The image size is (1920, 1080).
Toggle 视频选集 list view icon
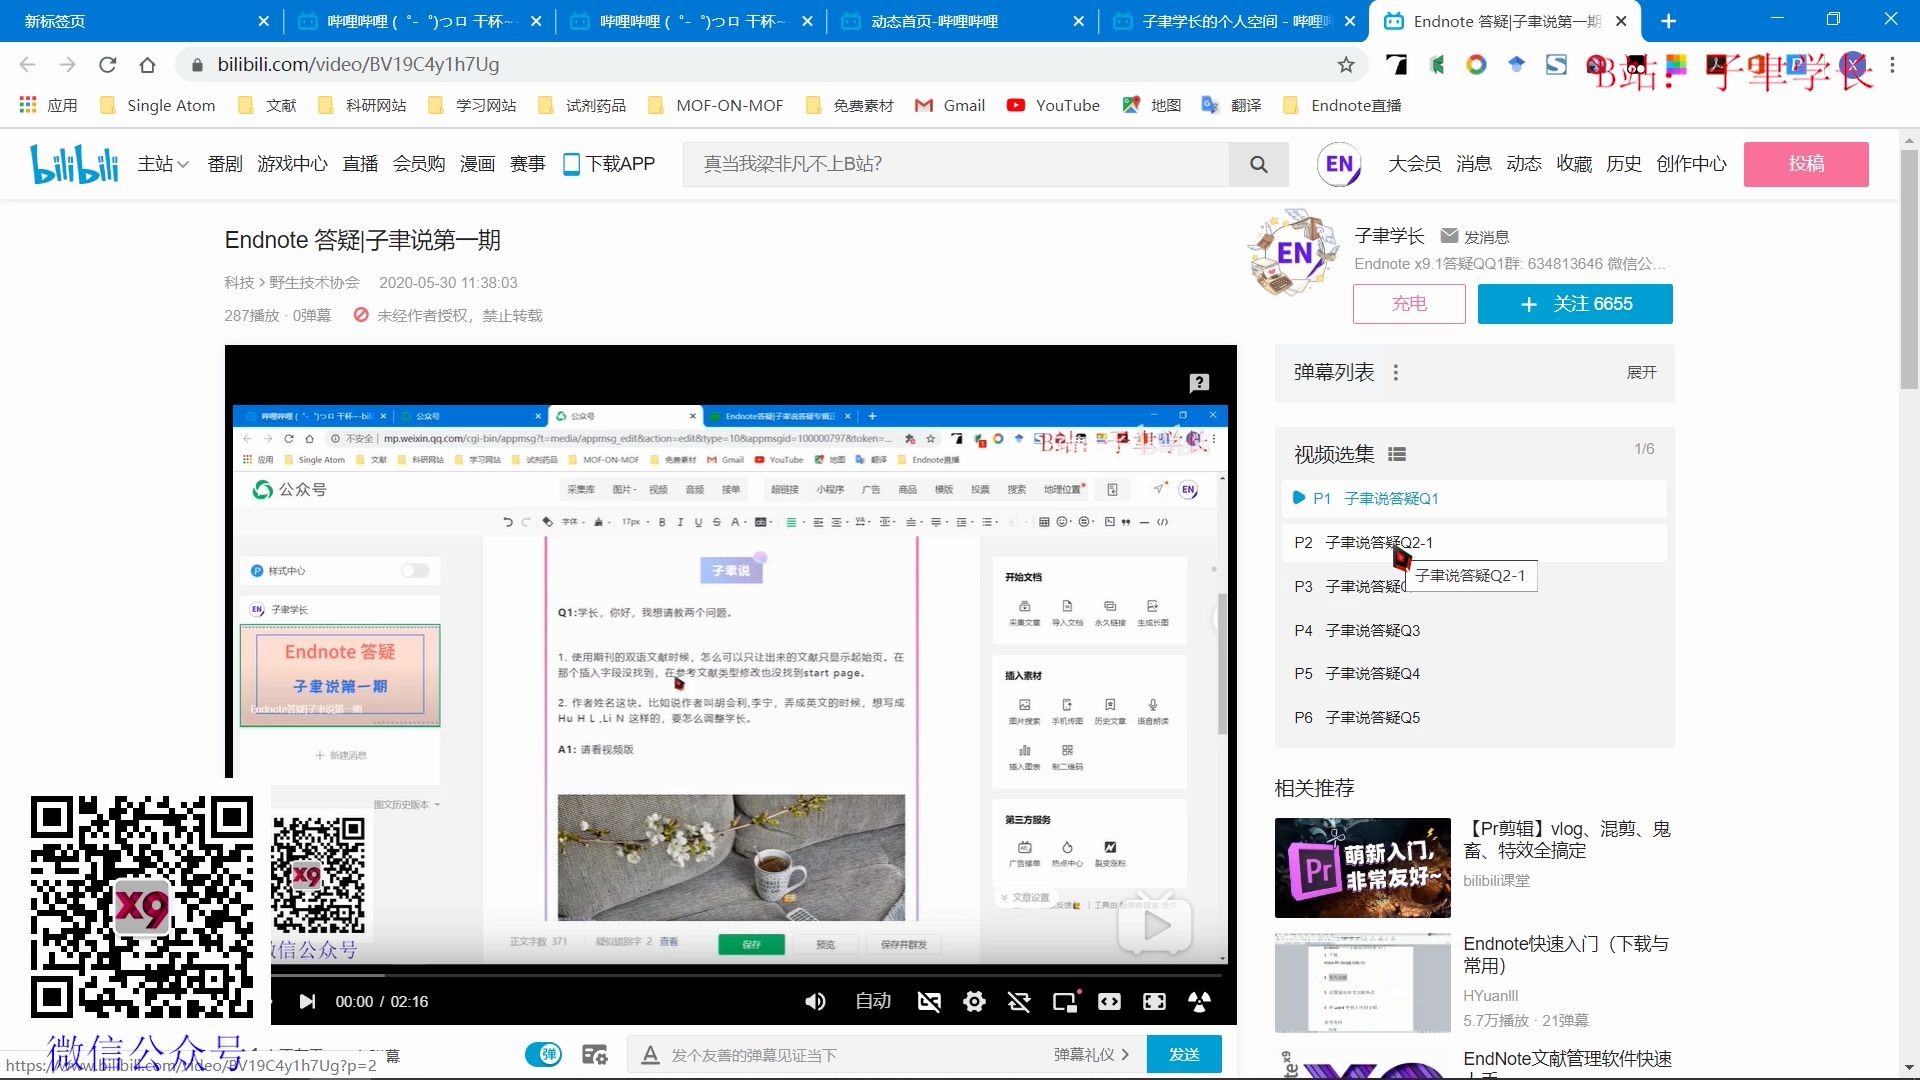tap(1397, 454)
